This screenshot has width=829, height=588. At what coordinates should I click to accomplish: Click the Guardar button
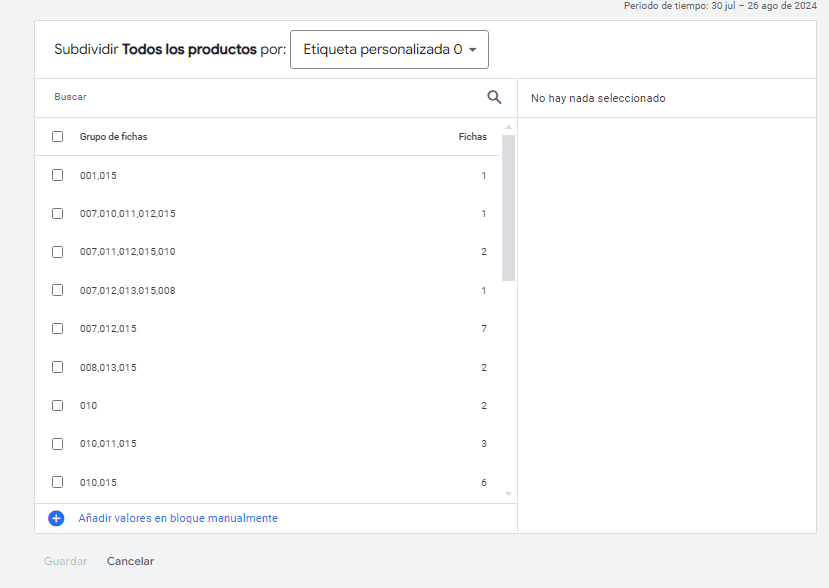click(x=66, y=561)
